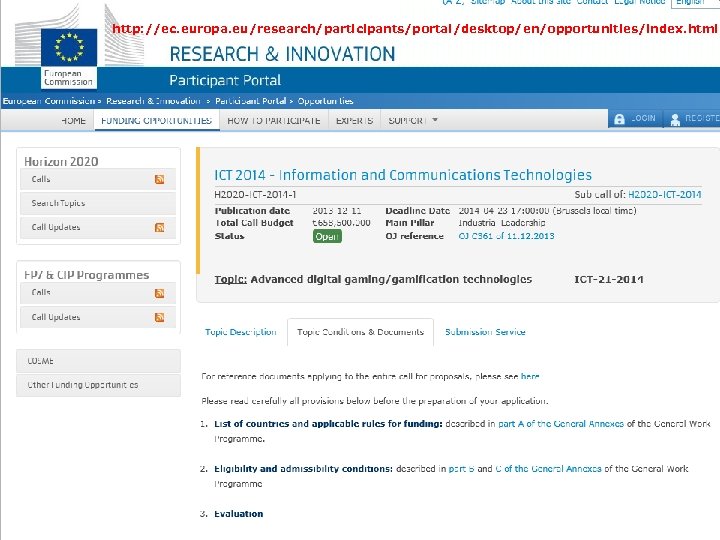Click the Participant Portal banner title
Viewport: 720px width, 540px height.
point(225,80)
